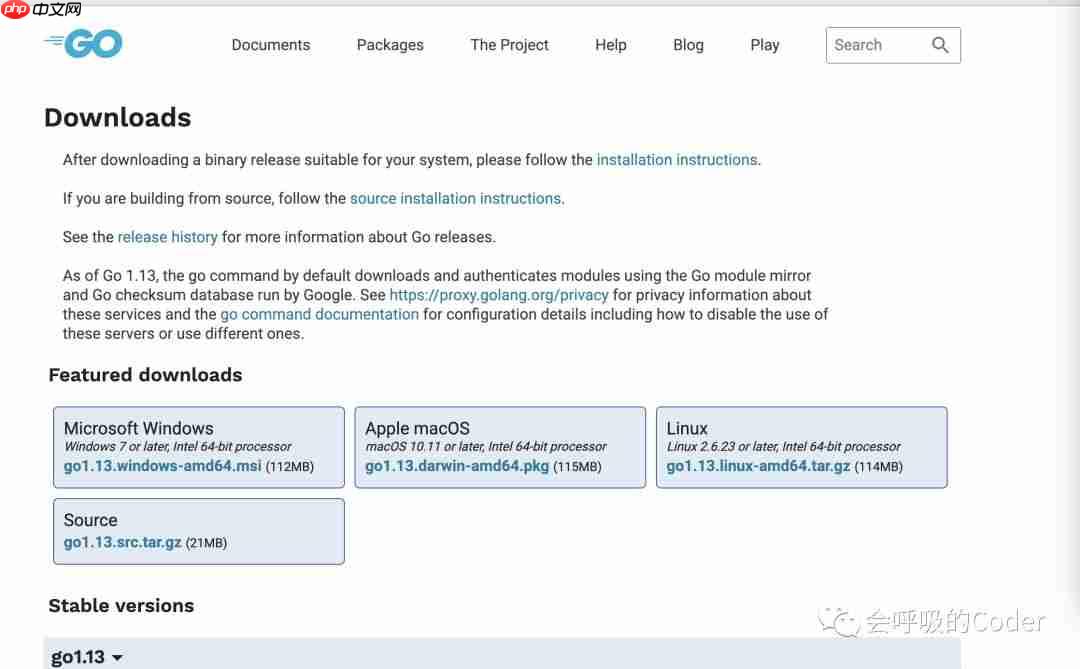Open the source installation instructions link
Screen dimensions: 1080x669
(455, 199)
